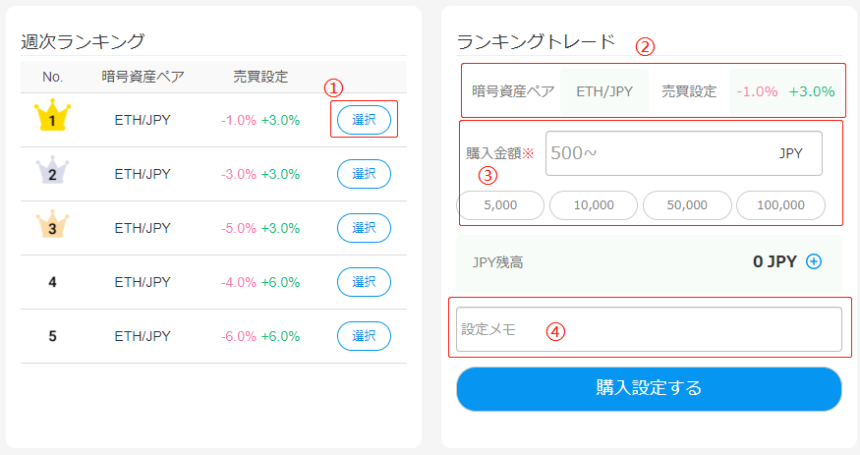
Task: Click the 売買設定 column header
Action: point(261,77)
